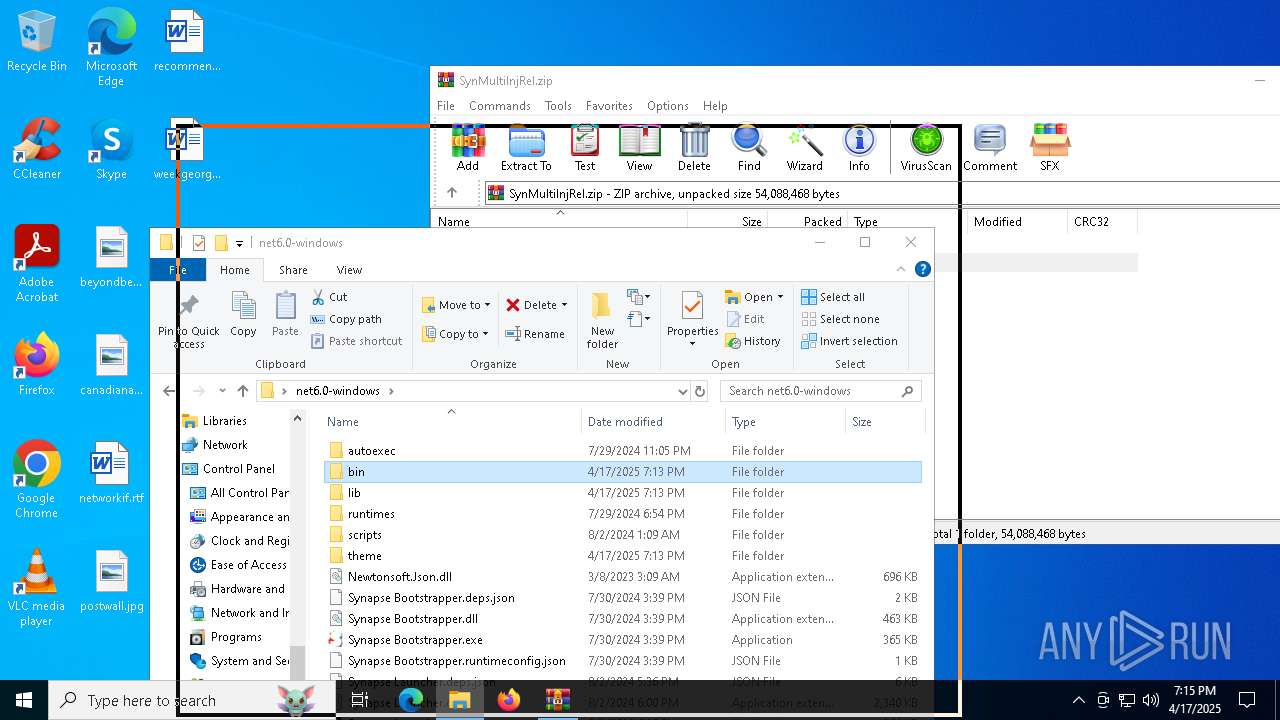This screenshot has height=720, width=1280.
Task: Click Rename in Organize group
Action: point(535,334)
